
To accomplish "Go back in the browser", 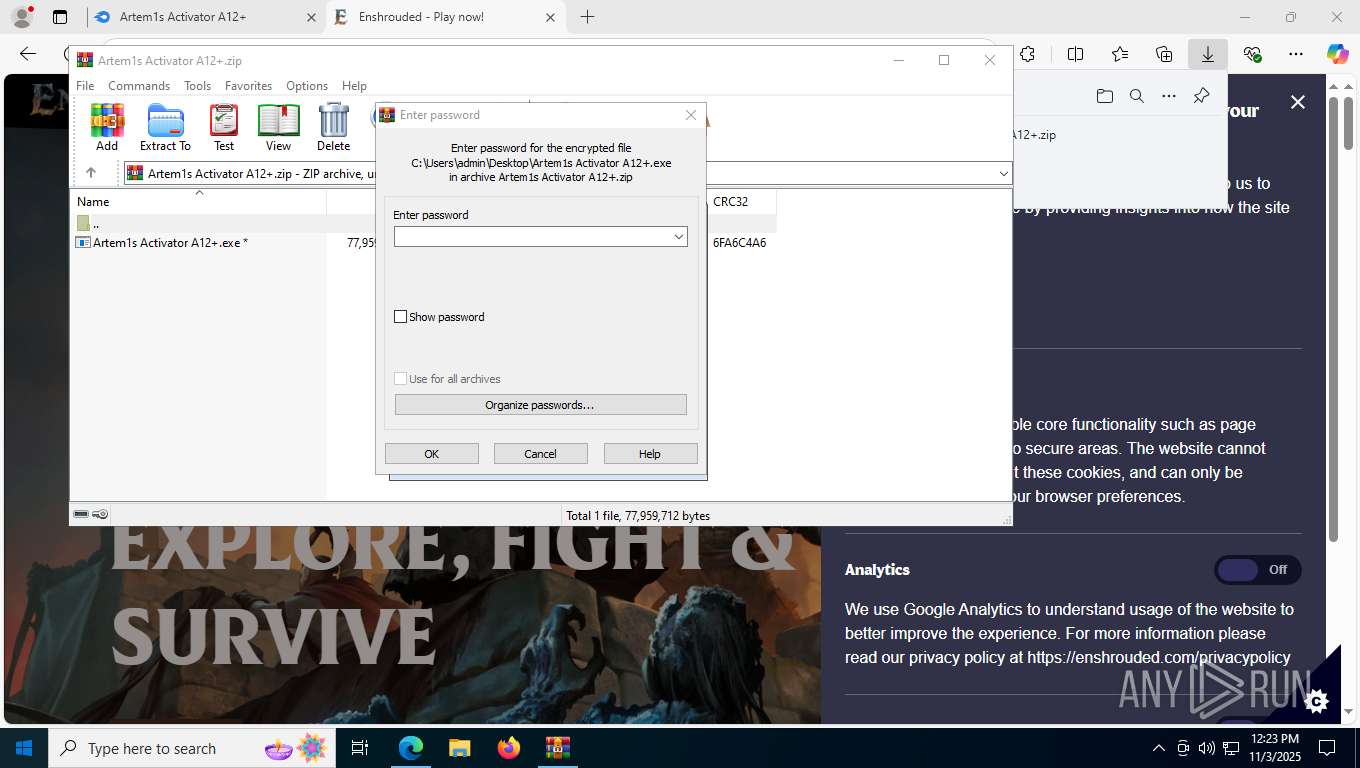I will point(28,54).
